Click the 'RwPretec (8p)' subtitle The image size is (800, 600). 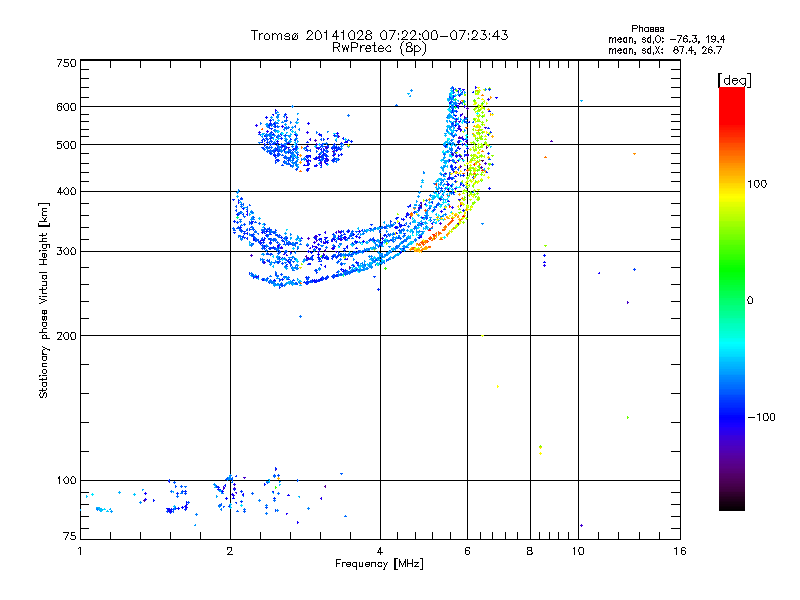[379, 48]
